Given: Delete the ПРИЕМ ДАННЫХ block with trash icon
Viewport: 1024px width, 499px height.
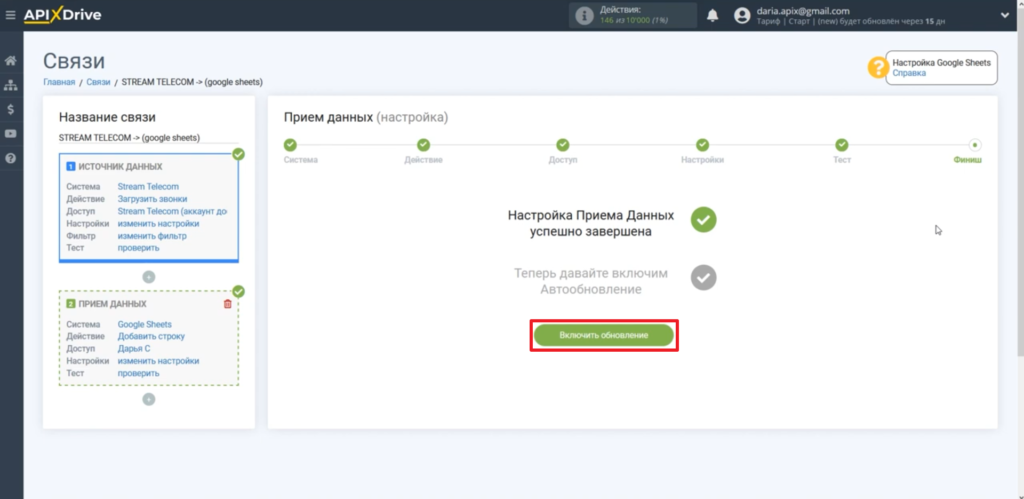Looking at the screenshot, I should pos(227,304).
